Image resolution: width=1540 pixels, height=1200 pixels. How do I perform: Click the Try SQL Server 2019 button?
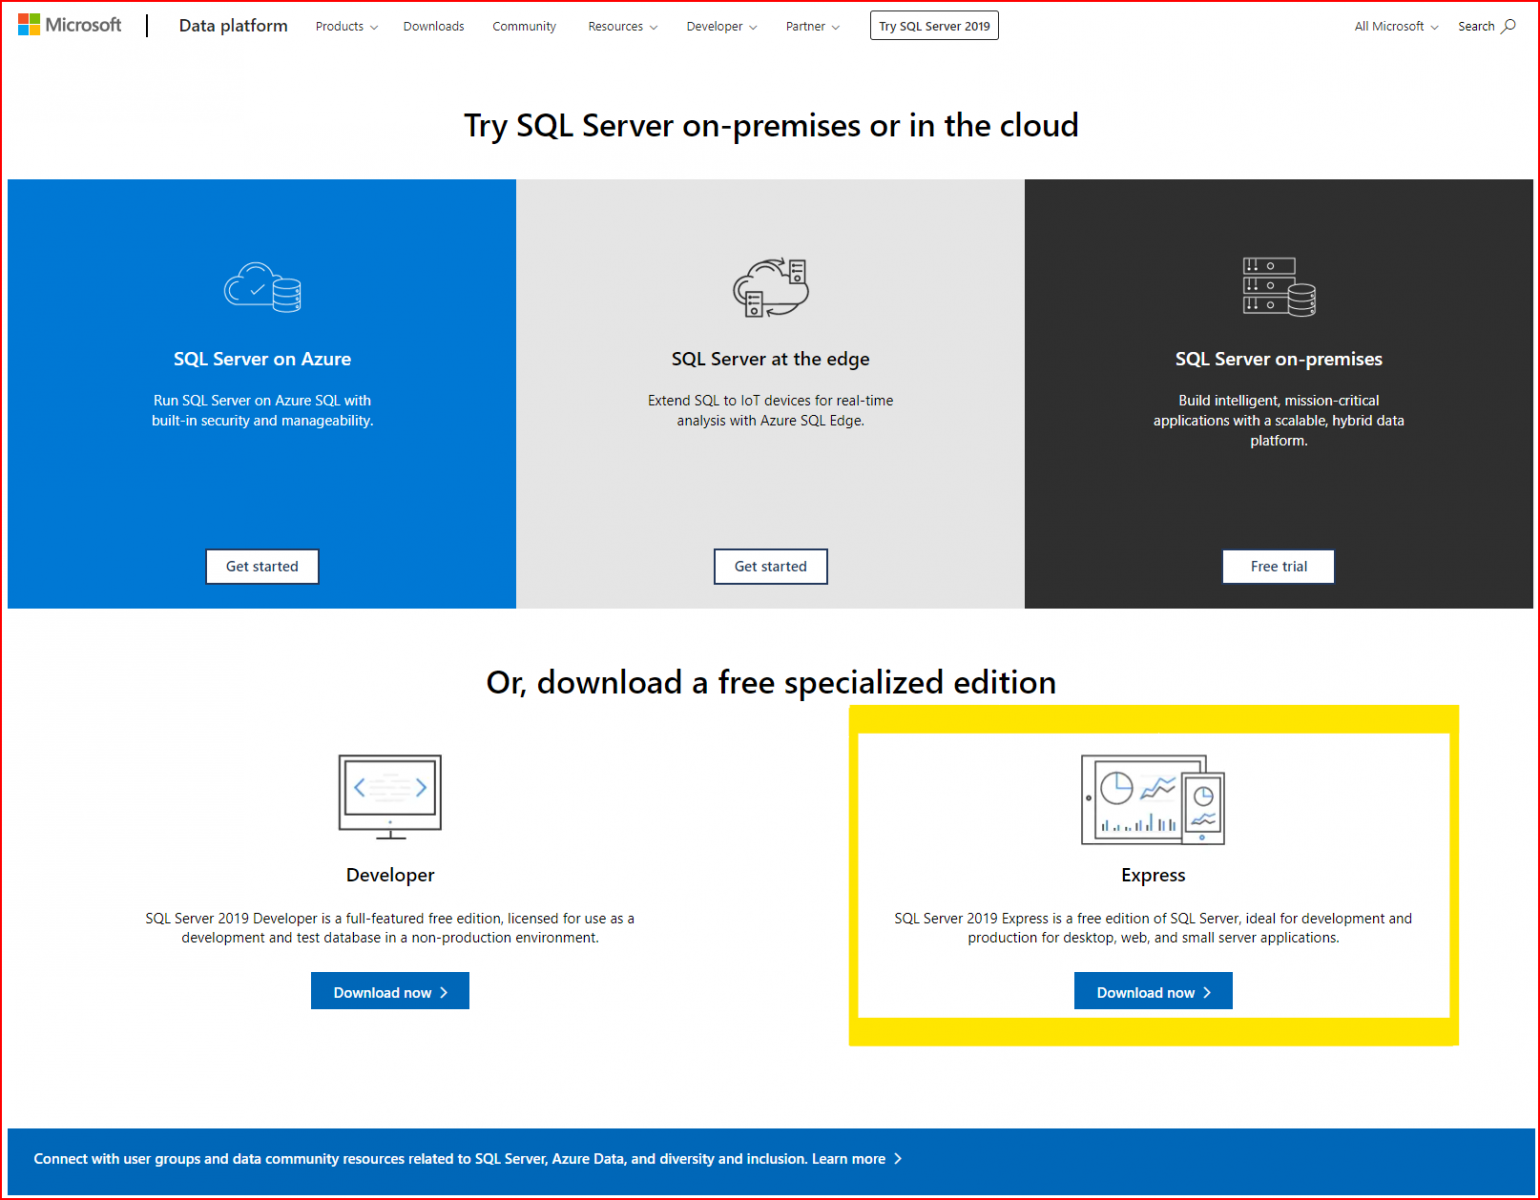click(x=934, y=26)
